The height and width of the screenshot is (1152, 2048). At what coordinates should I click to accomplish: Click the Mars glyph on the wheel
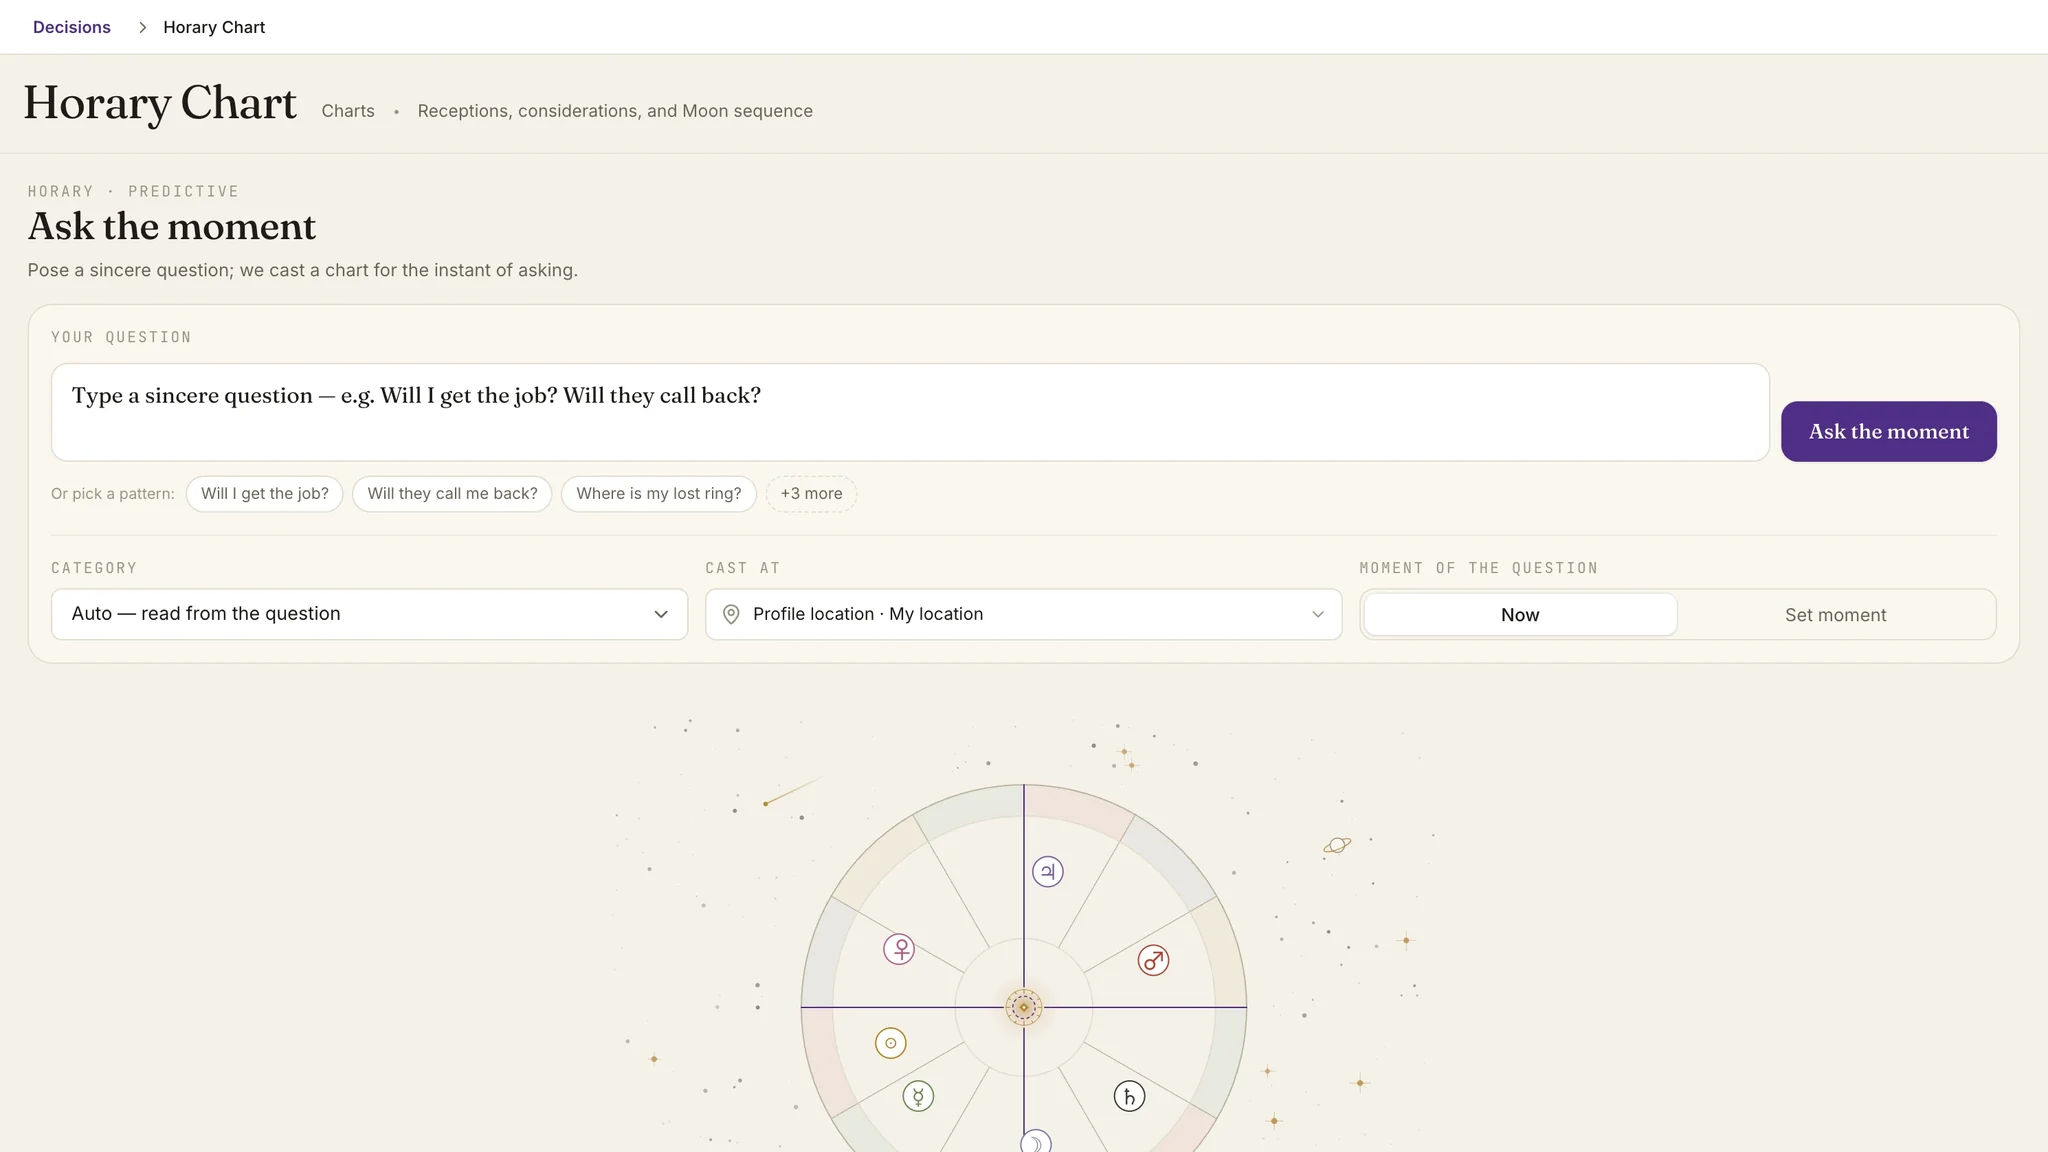pyautogui.click(x=1153, y=961)
